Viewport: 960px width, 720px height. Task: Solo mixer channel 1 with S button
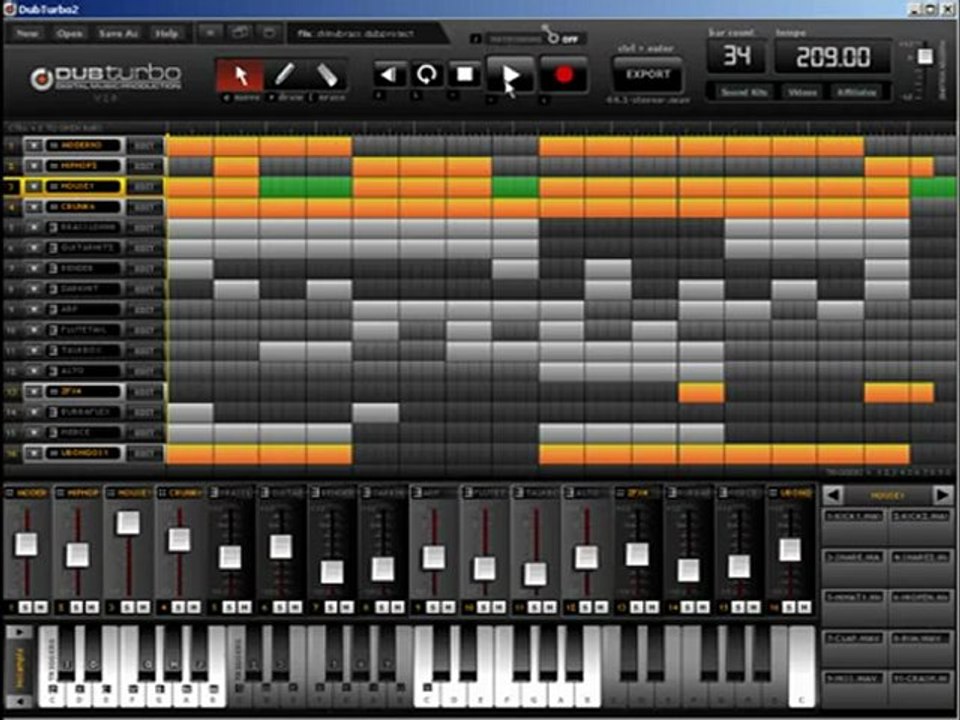click(25, 607)
